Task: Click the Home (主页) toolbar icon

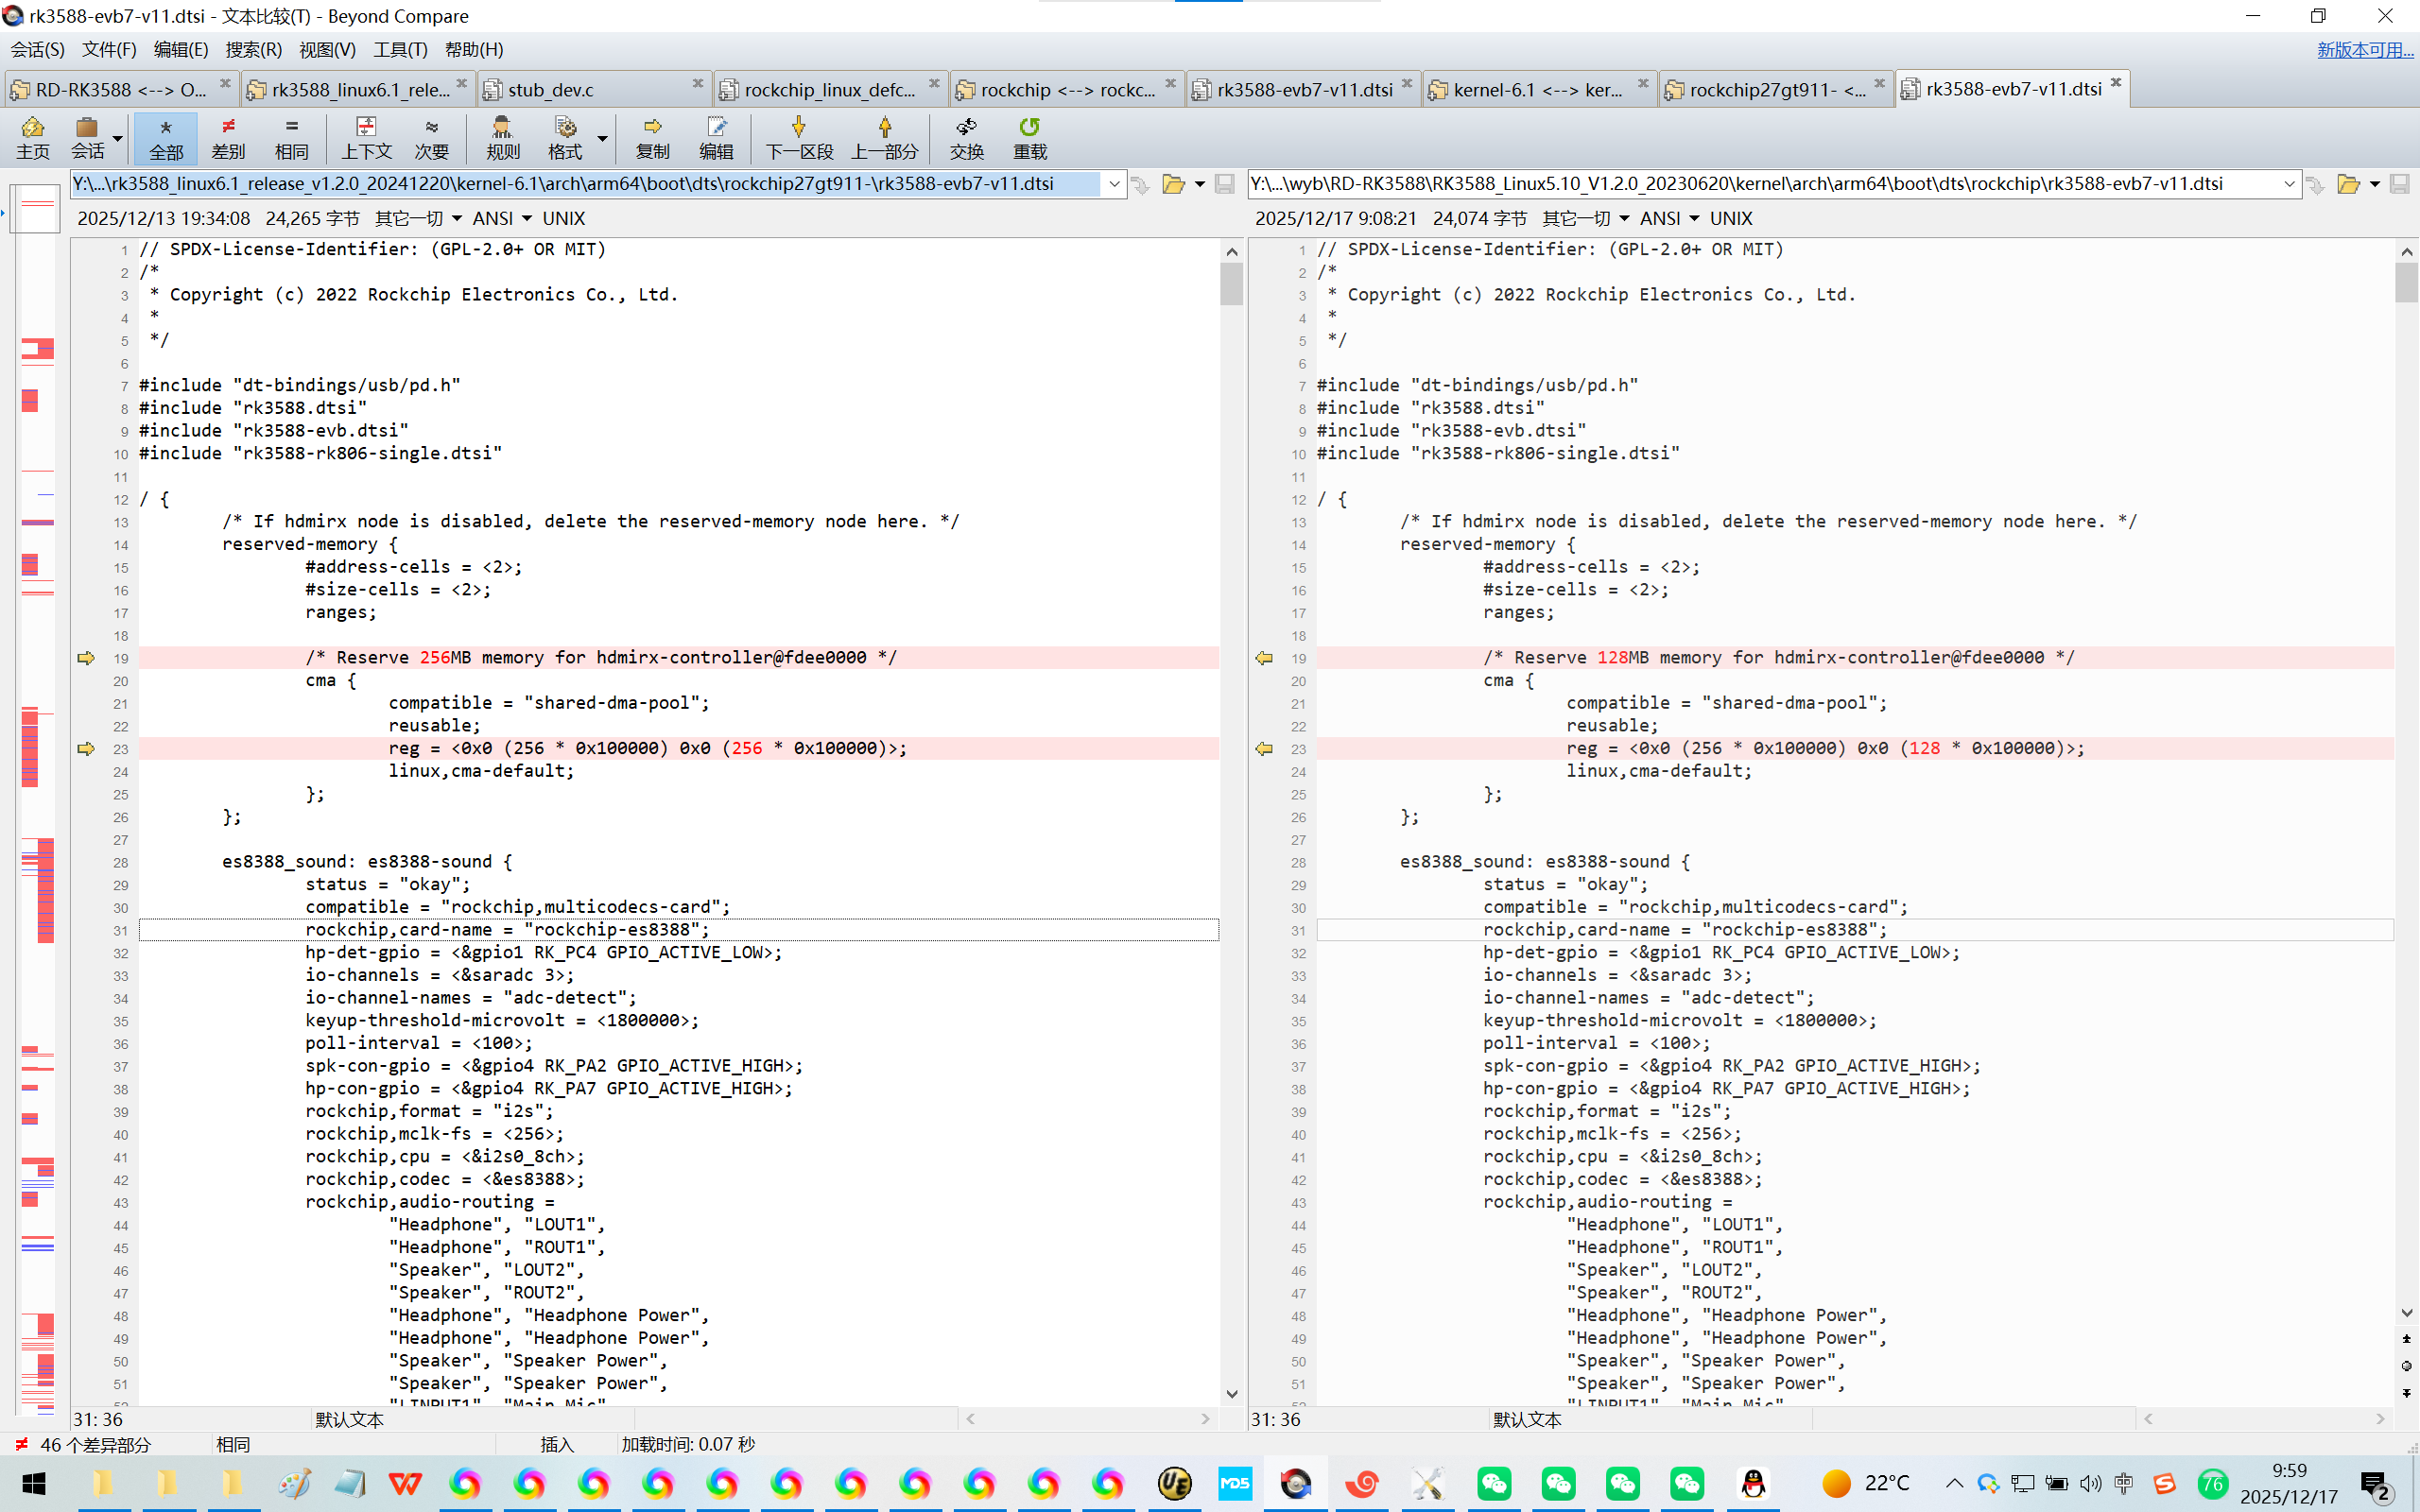Action: click(32, 137)
